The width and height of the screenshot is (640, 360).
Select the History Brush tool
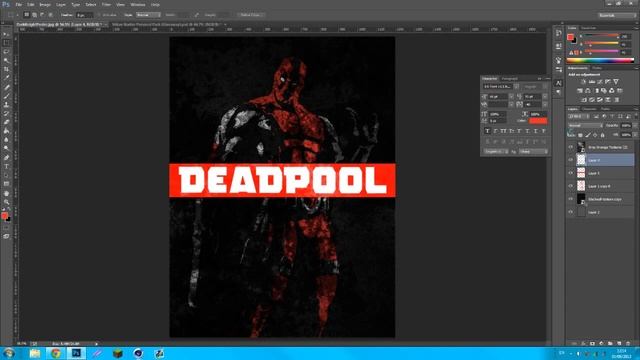click(6, 113)
